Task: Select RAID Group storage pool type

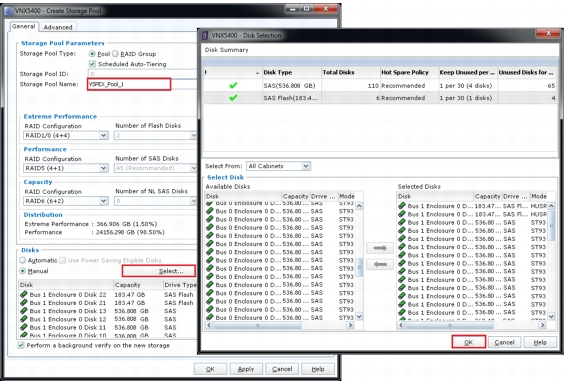Action: pos(115,54)
